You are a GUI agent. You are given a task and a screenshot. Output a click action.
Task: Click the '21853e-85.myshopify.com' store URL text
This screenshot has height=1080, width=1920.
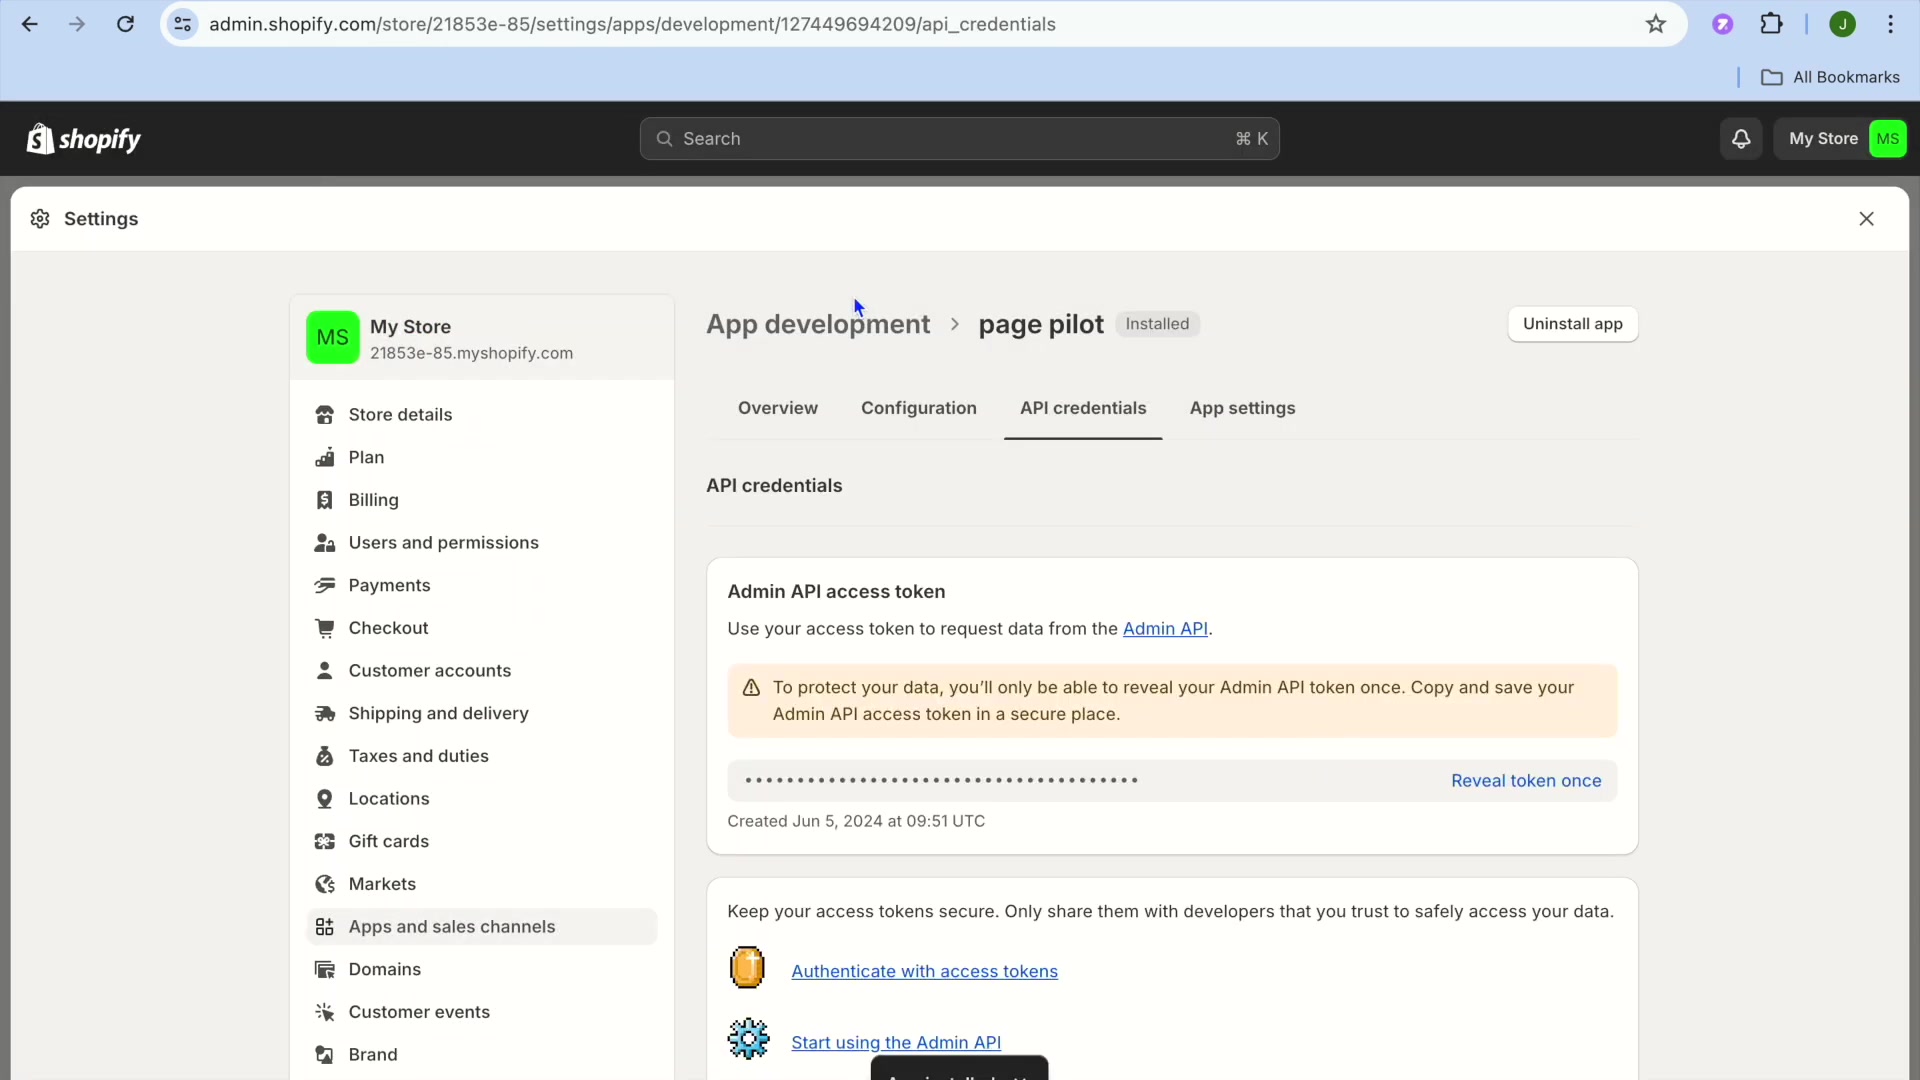point(471,353)
